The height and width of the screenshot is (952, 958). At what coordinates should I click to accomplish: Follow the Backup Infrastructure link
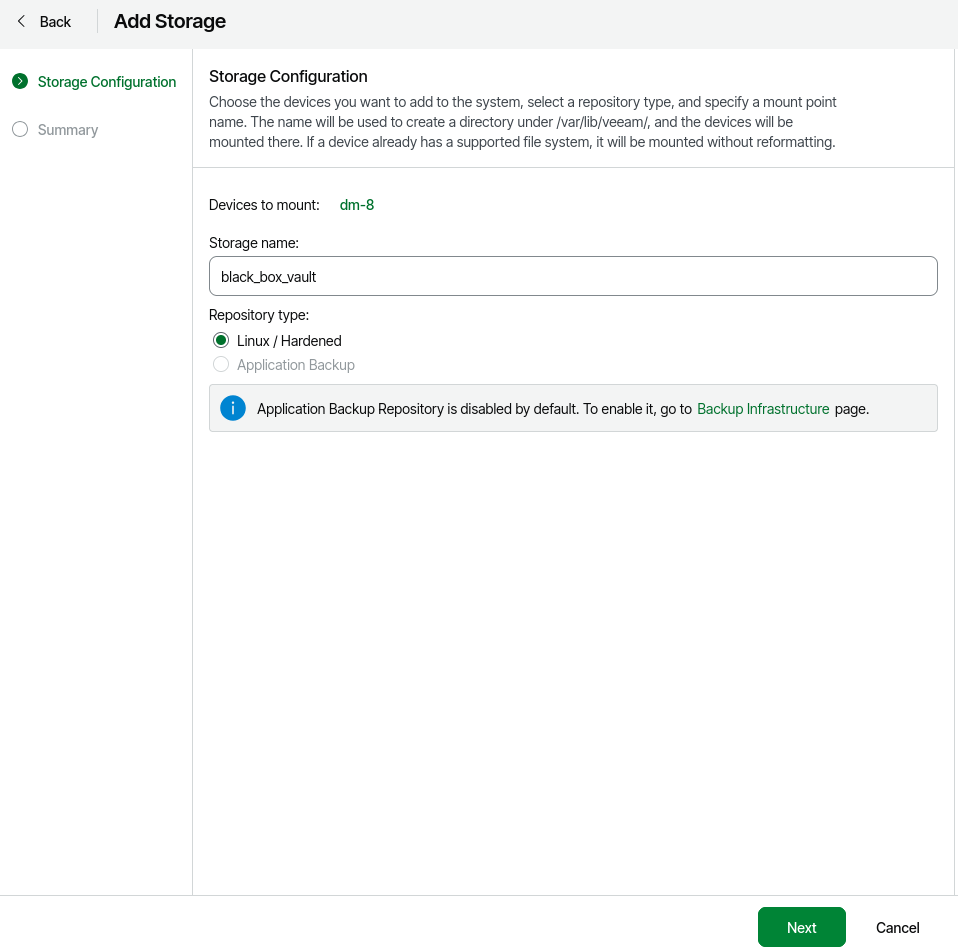point(763,409)
